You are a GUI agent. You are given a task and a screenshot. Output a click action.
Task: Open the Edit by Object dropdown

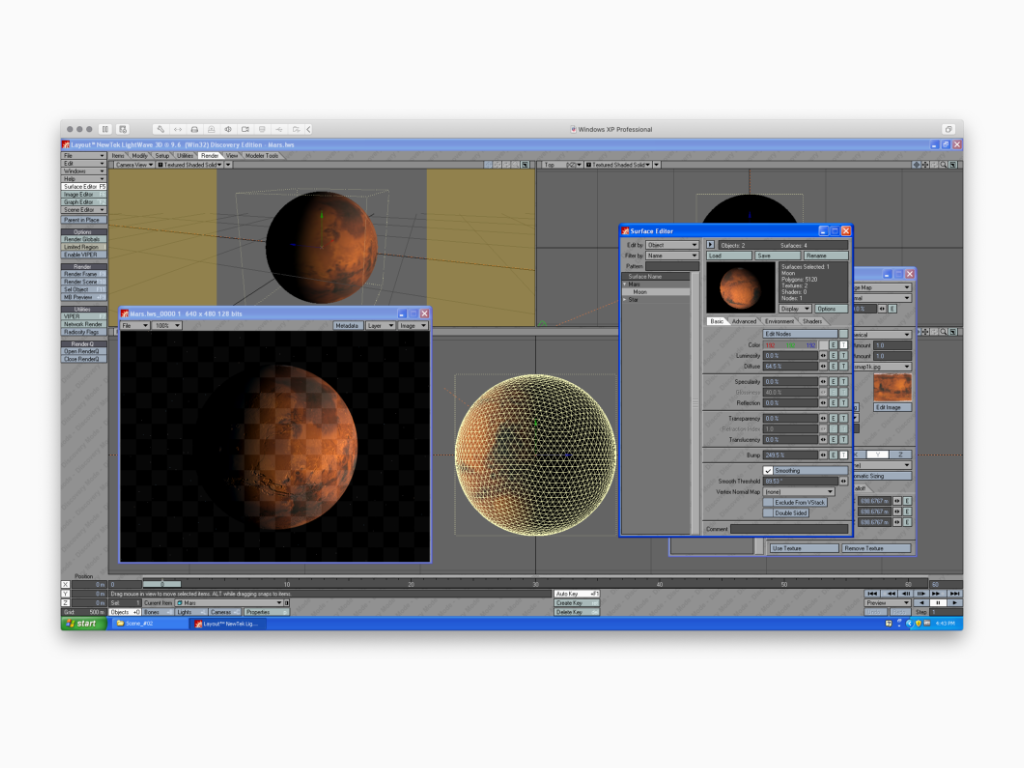[671, 245]
